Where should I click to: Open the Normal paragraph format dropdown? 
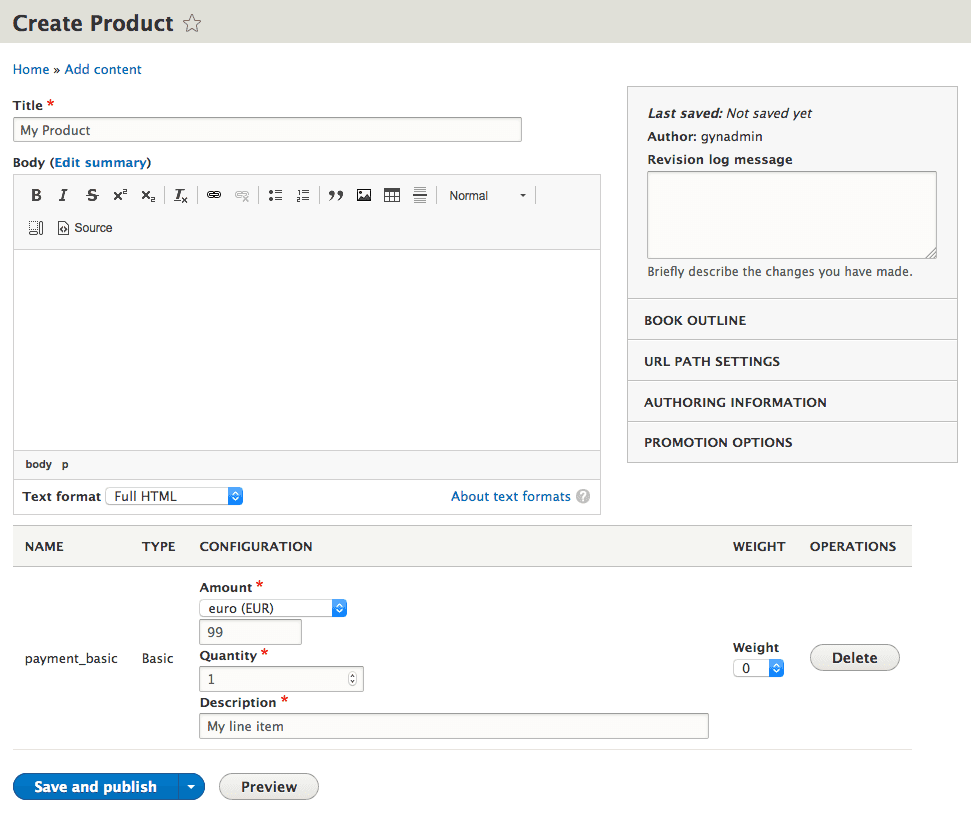click(x=487, y=196)
